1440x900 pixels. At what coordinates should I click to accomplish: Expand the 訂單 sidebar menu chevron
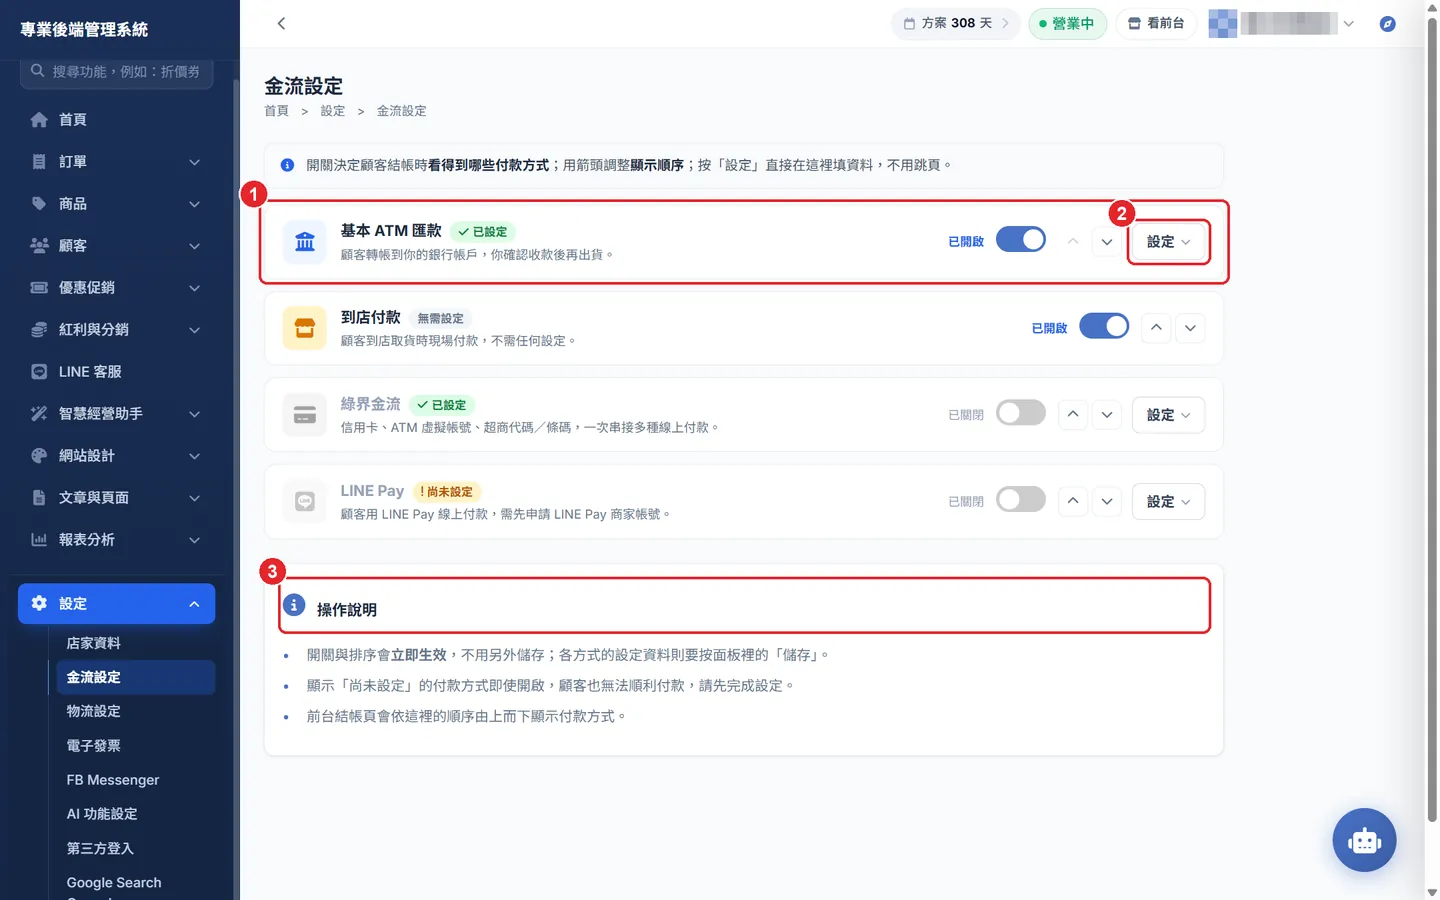195,162
